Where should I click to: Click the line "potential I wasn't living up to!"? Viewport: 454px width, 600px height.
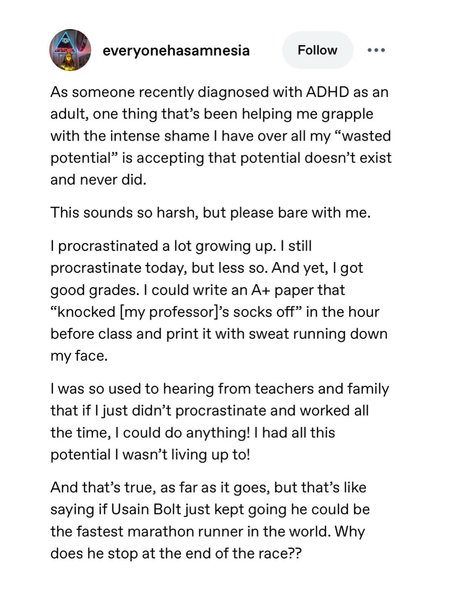pyautogui.click(x=150, y=455)
